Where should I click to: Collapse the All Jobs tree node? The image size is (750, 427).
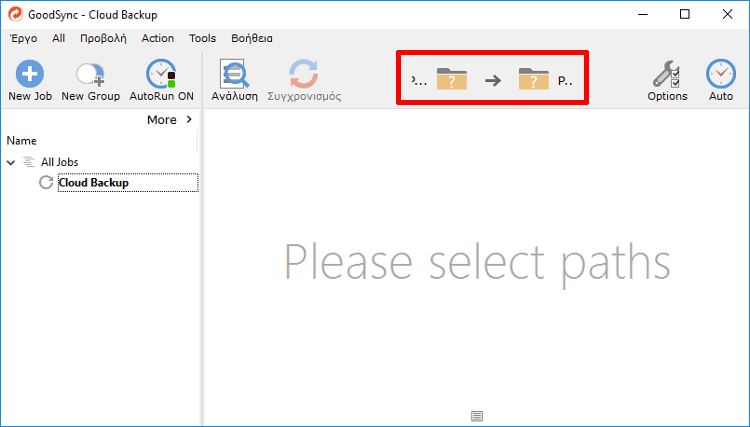point(11,163)
